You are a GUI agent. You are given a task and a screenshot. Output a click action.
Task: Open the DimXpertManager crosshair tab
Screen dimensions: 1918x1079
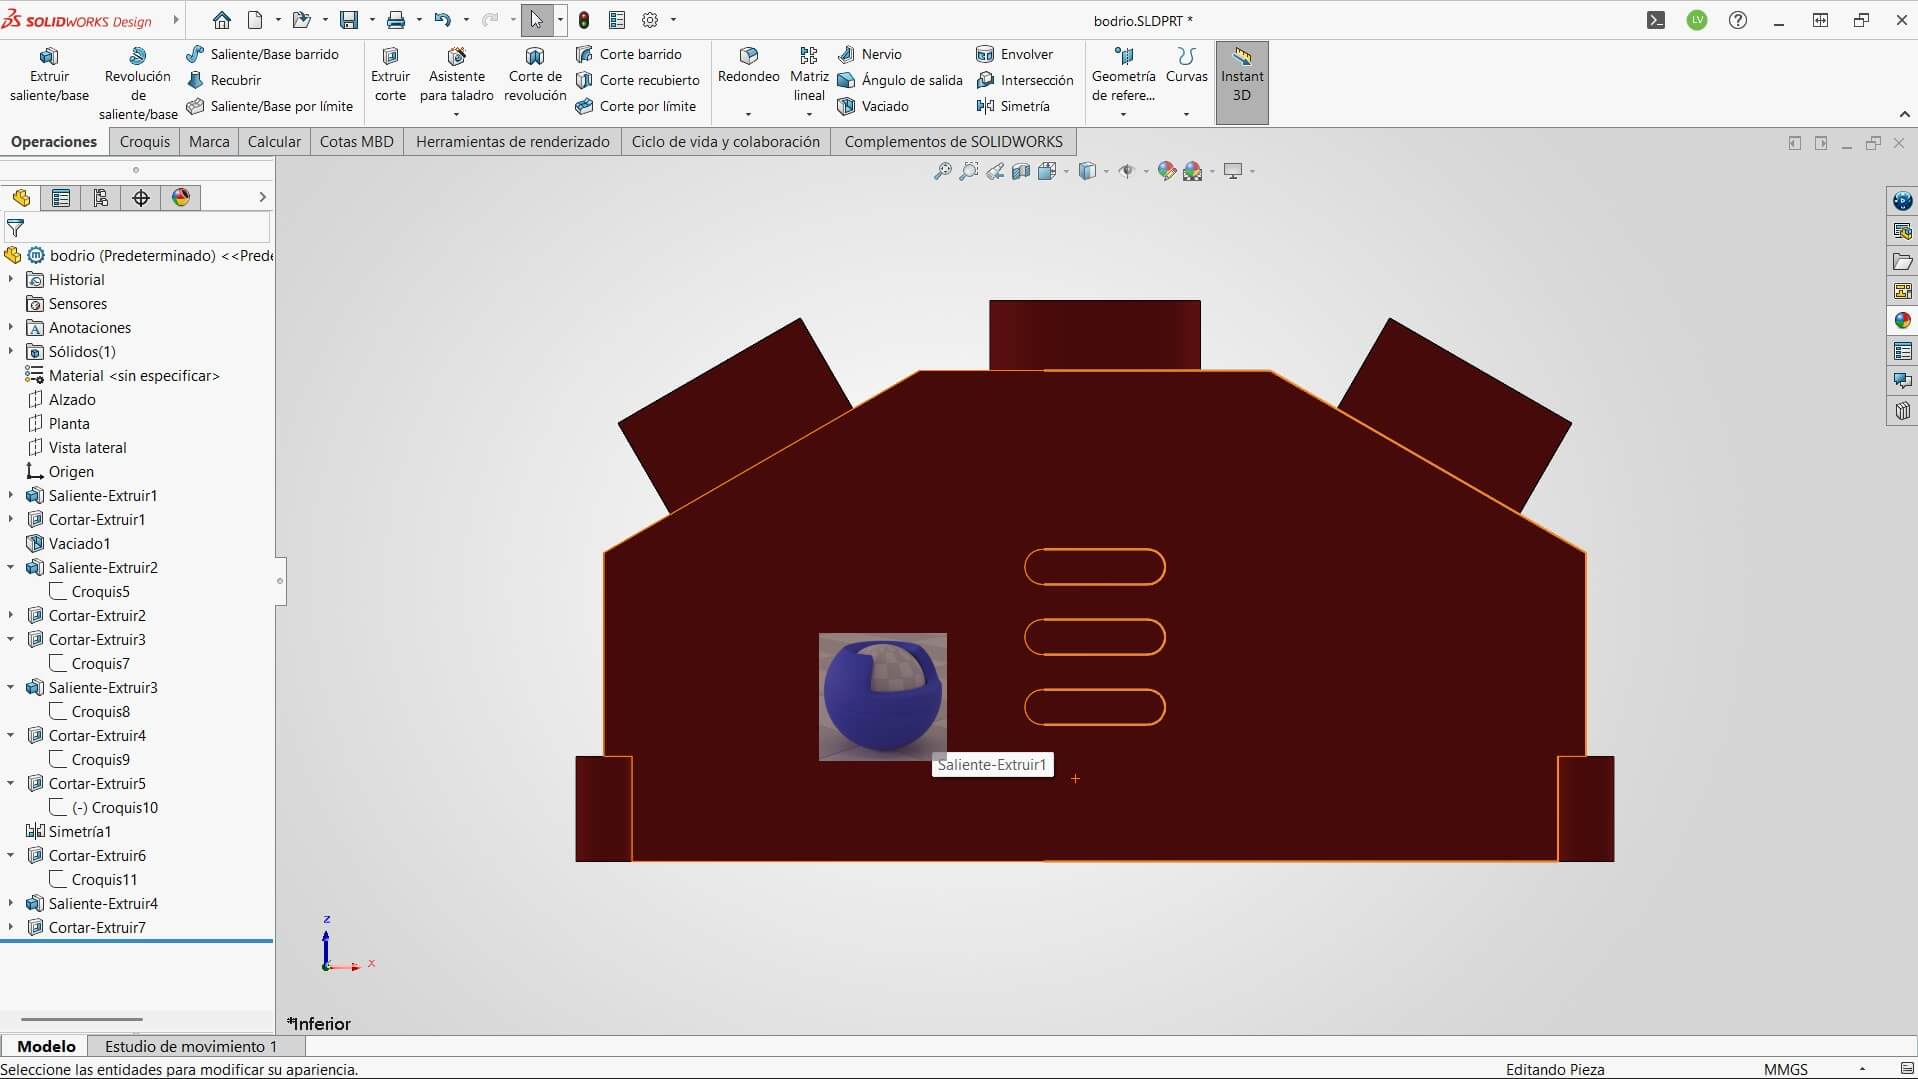(141, 198)
